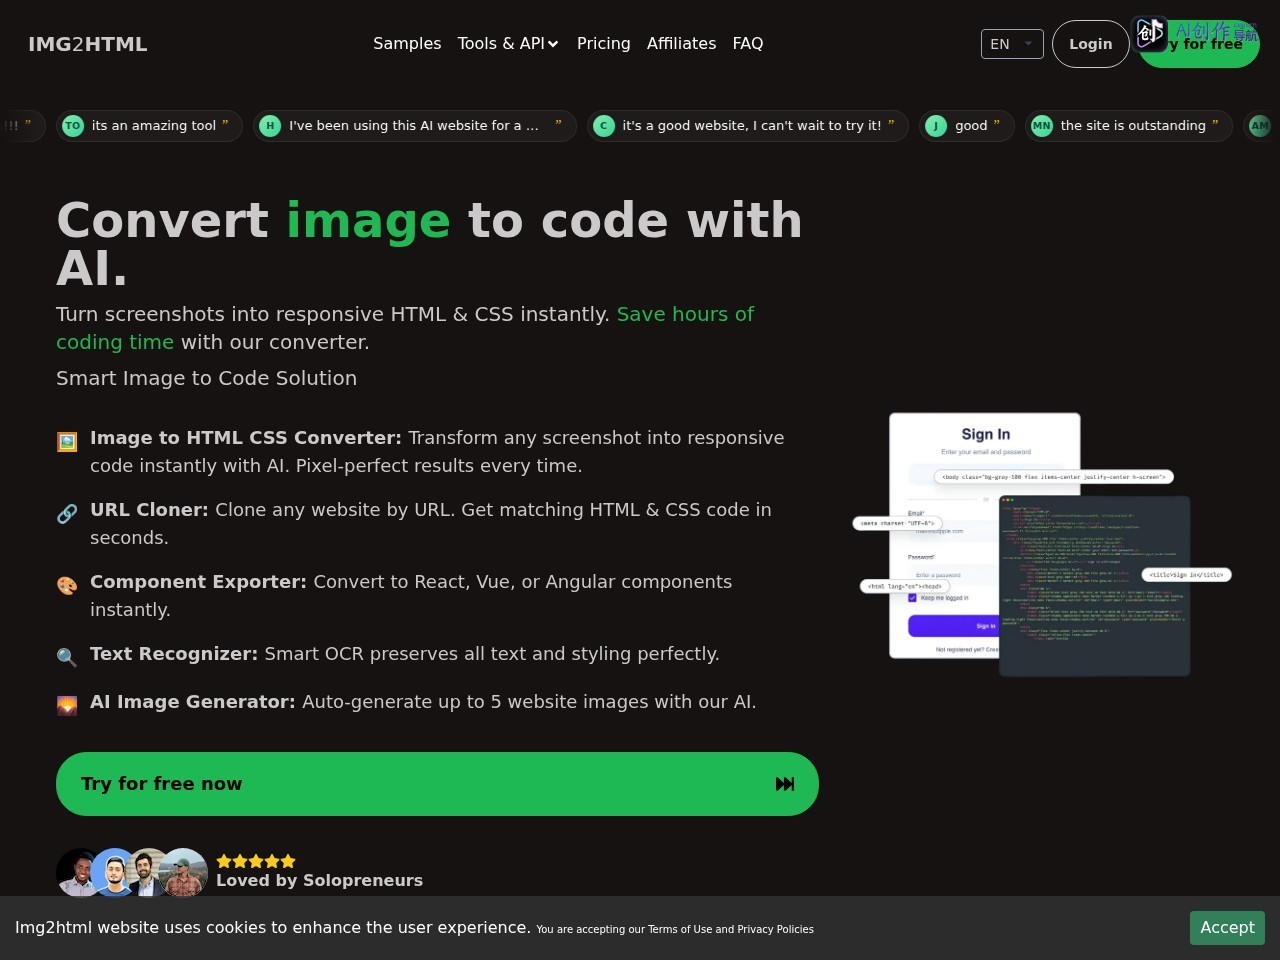The width and height of the screenshot is (1280, 960).
Task: Click the five yellow star rating
Action: (256, 861)
